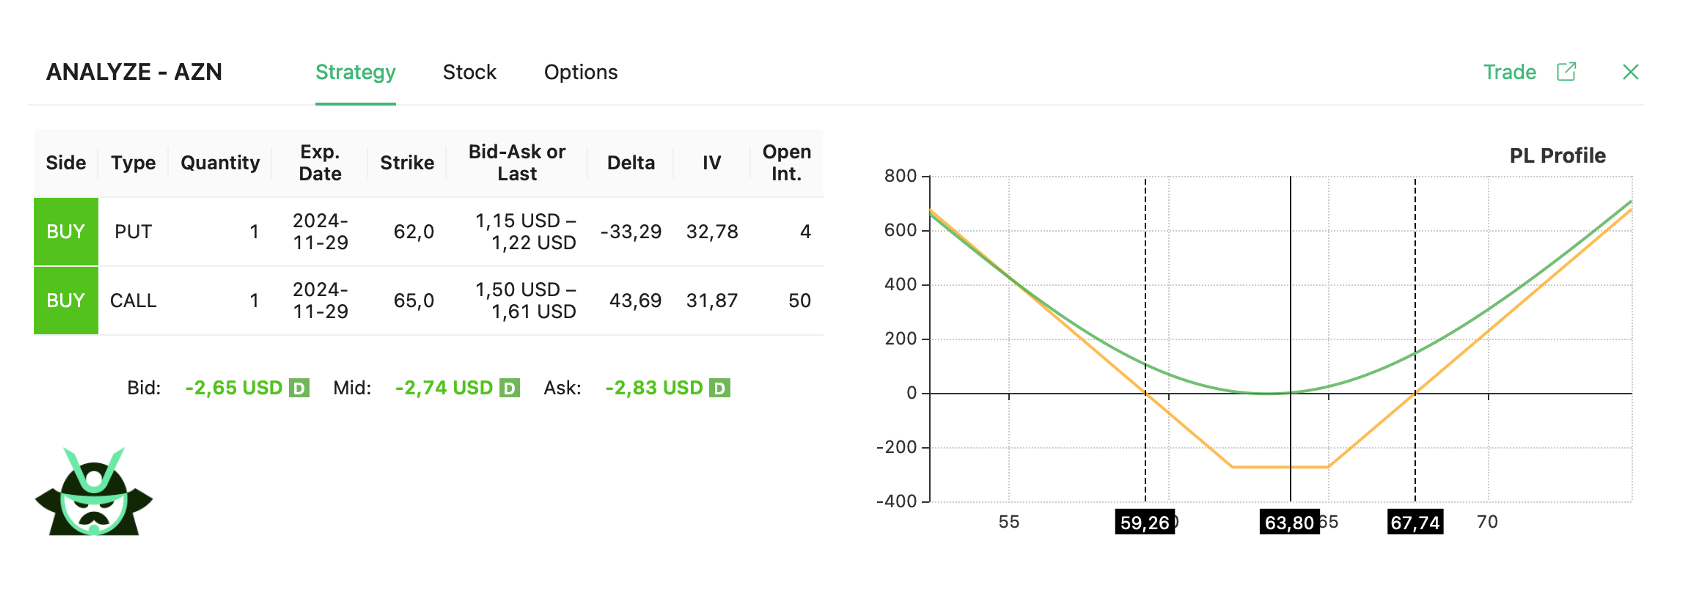Click the D badge next to Mid price

[509, 388]
